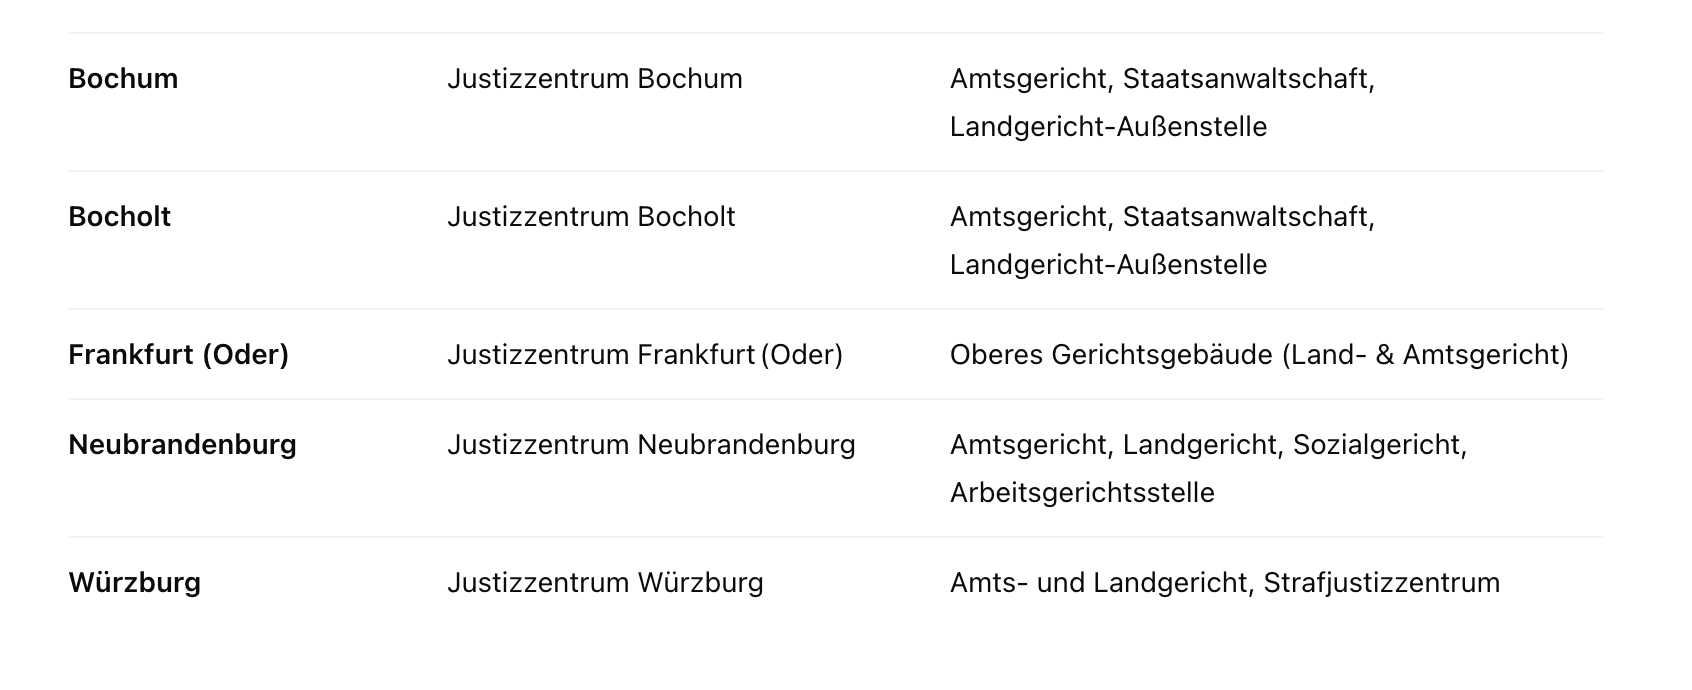Select Justizzentrum Frankfurt (Oder) cell
1692x690 pixels.
(x=645, y=355)
